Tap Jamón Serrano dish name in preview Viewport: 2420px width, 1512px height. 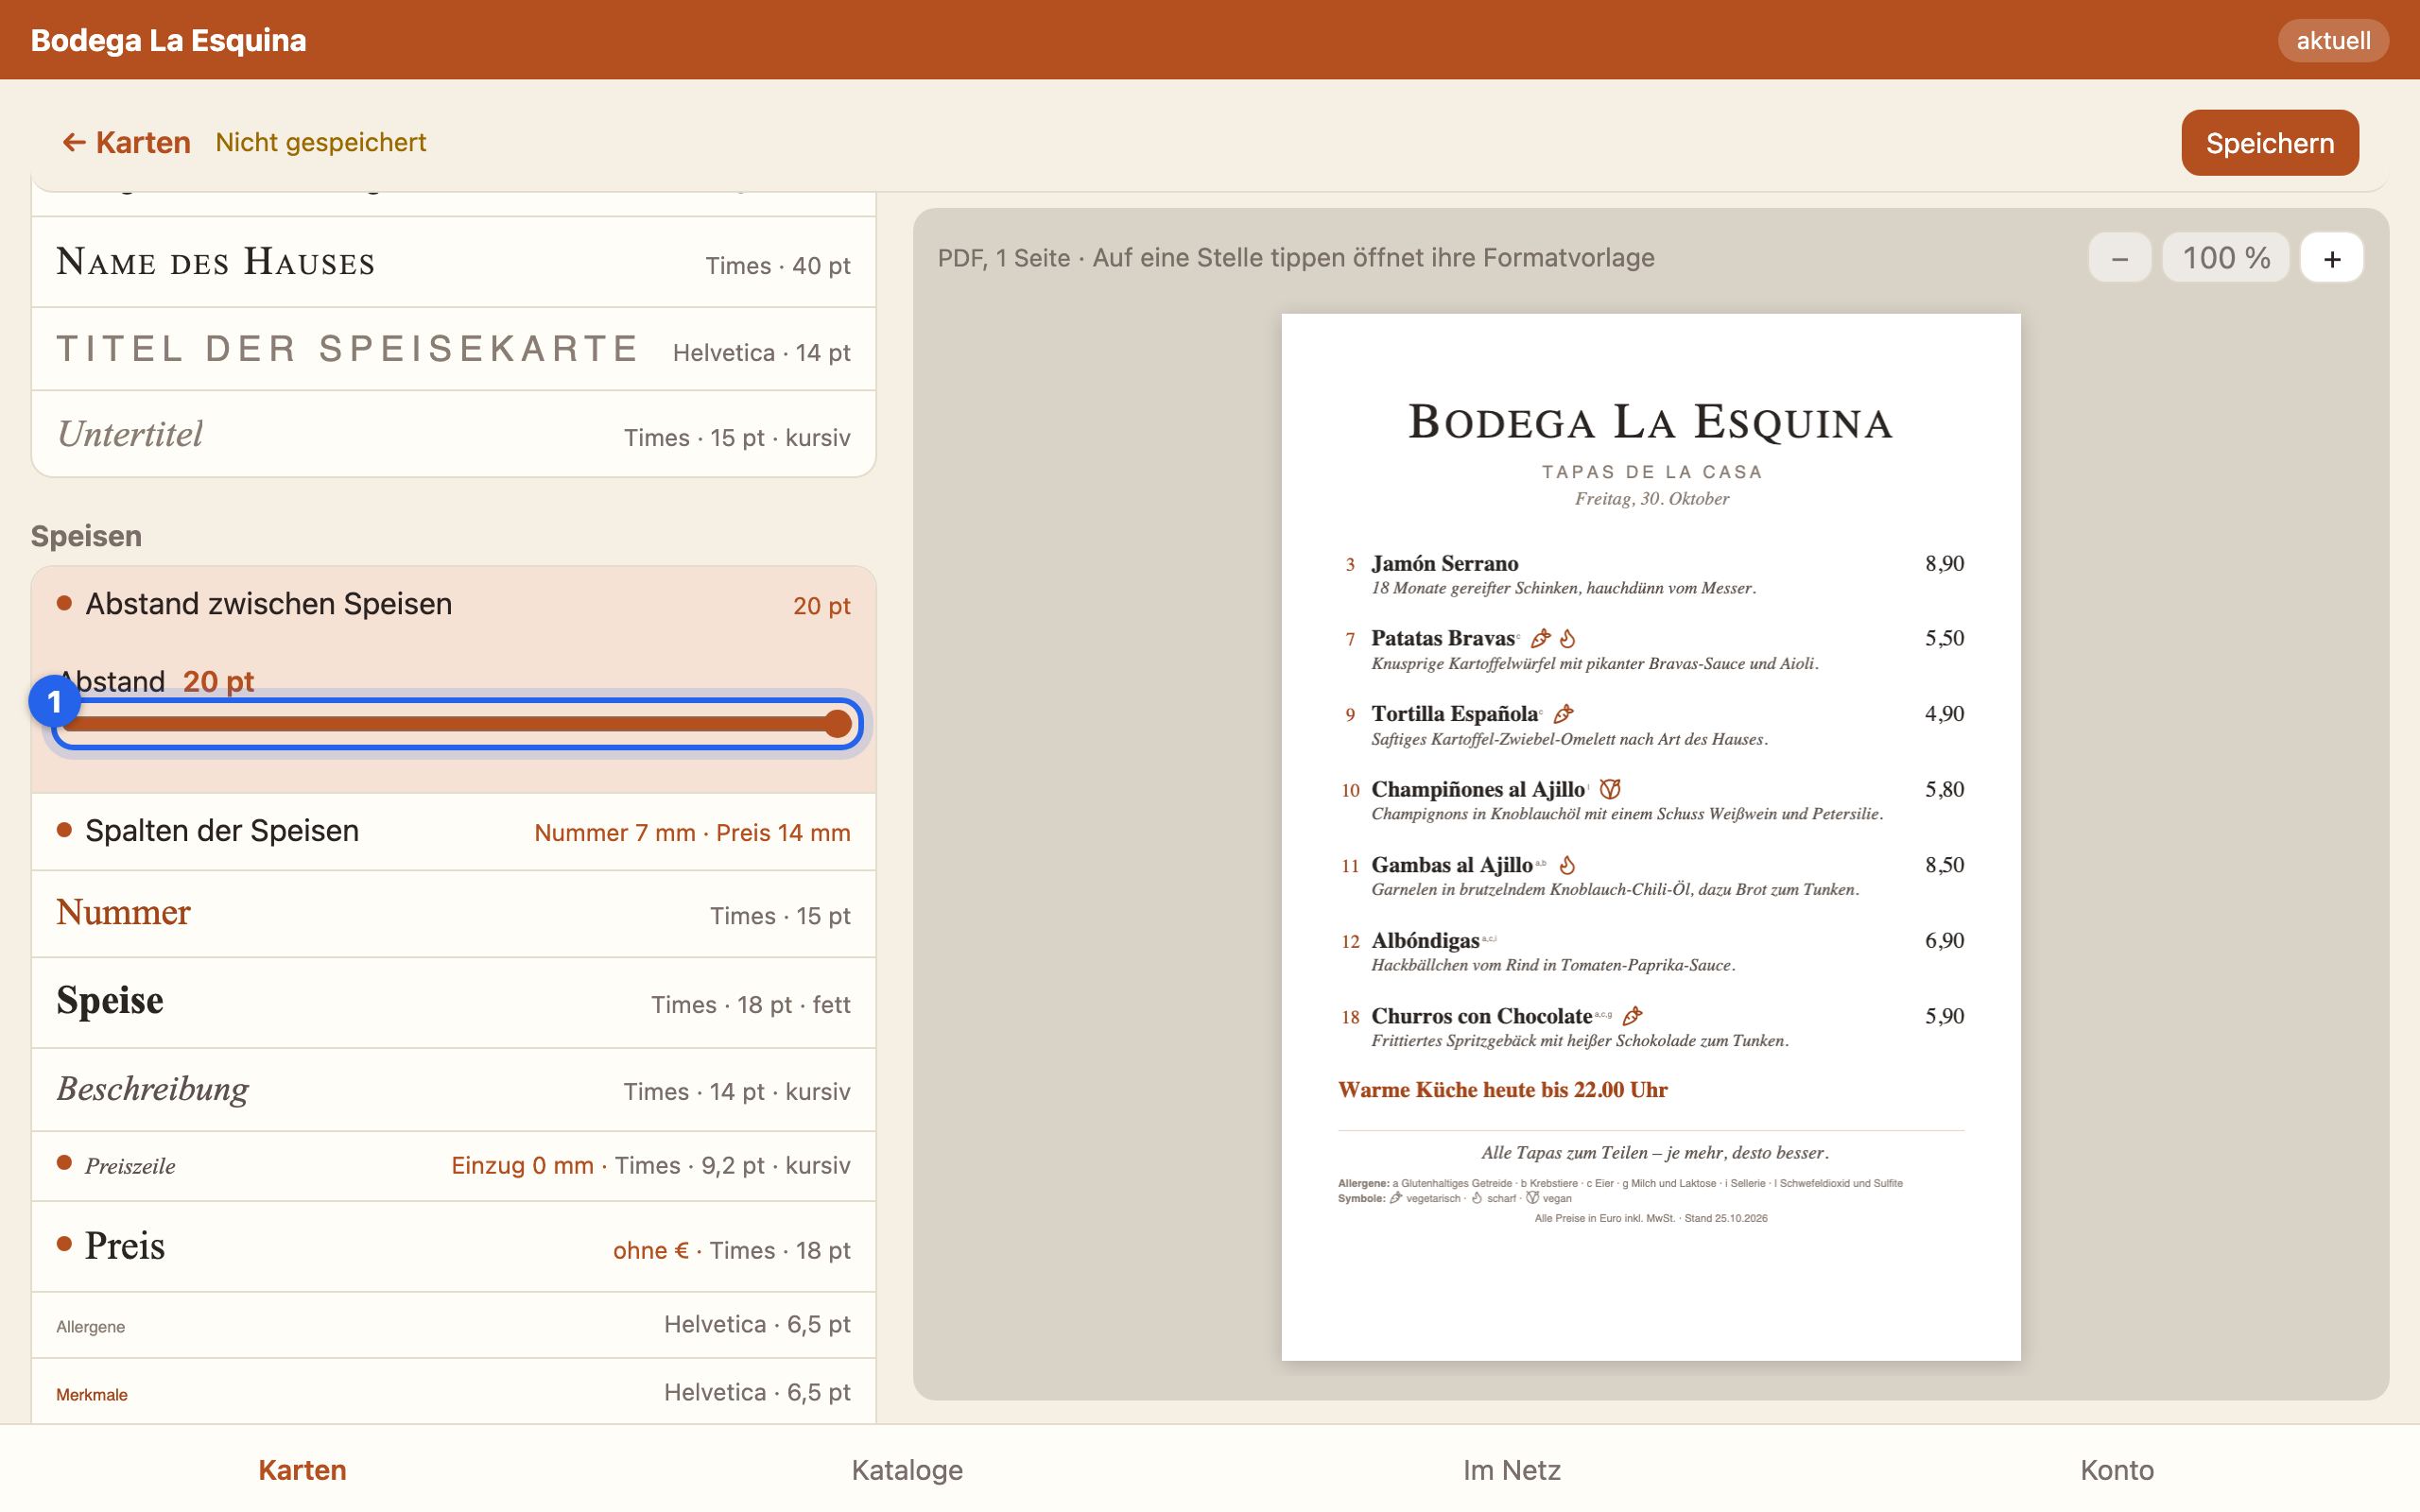point(1444,563)
